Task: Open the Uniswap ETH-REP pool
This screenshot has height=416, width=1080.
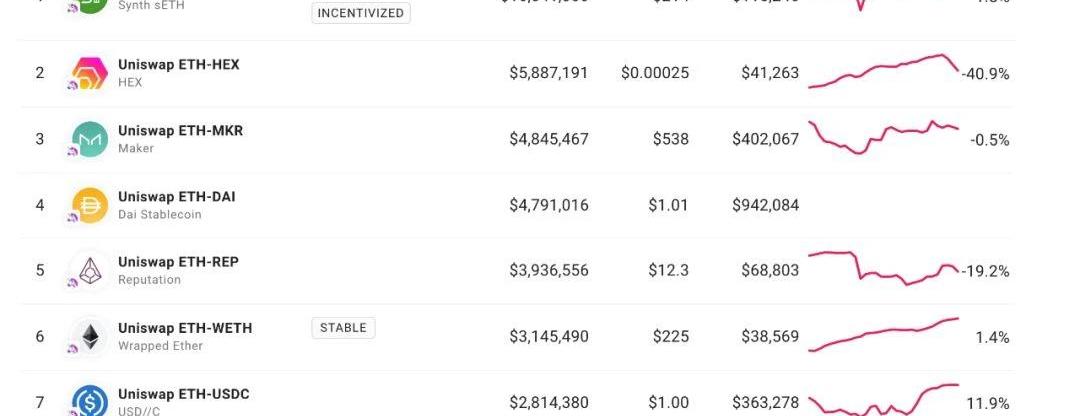Action: tap(178, 262)
